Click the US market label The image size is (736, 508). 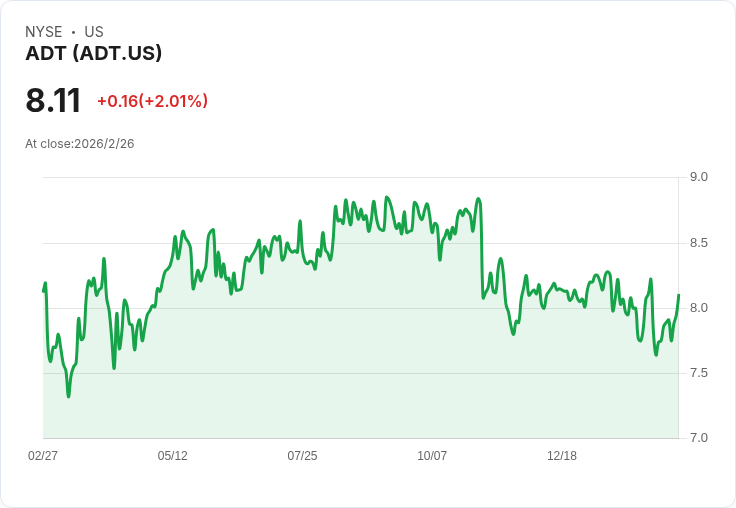coord(94,32)
